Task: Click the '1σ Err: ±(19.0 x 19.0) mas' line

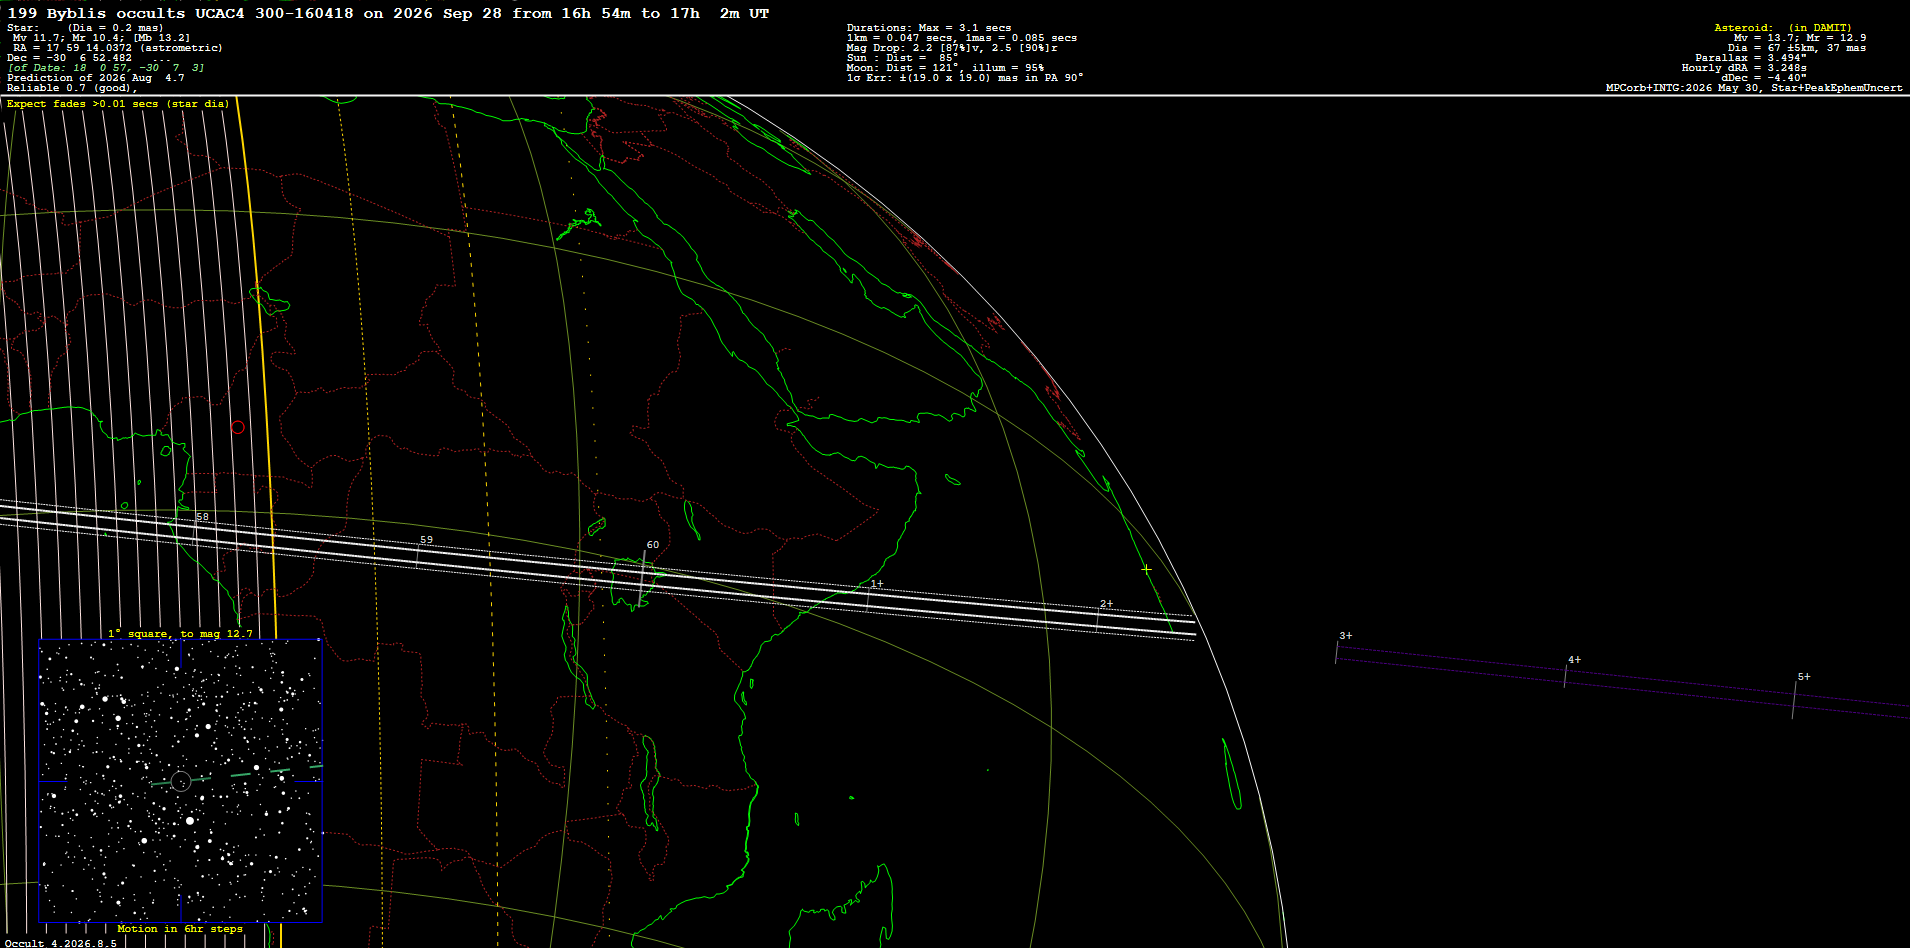Action: tap(965, 78)
